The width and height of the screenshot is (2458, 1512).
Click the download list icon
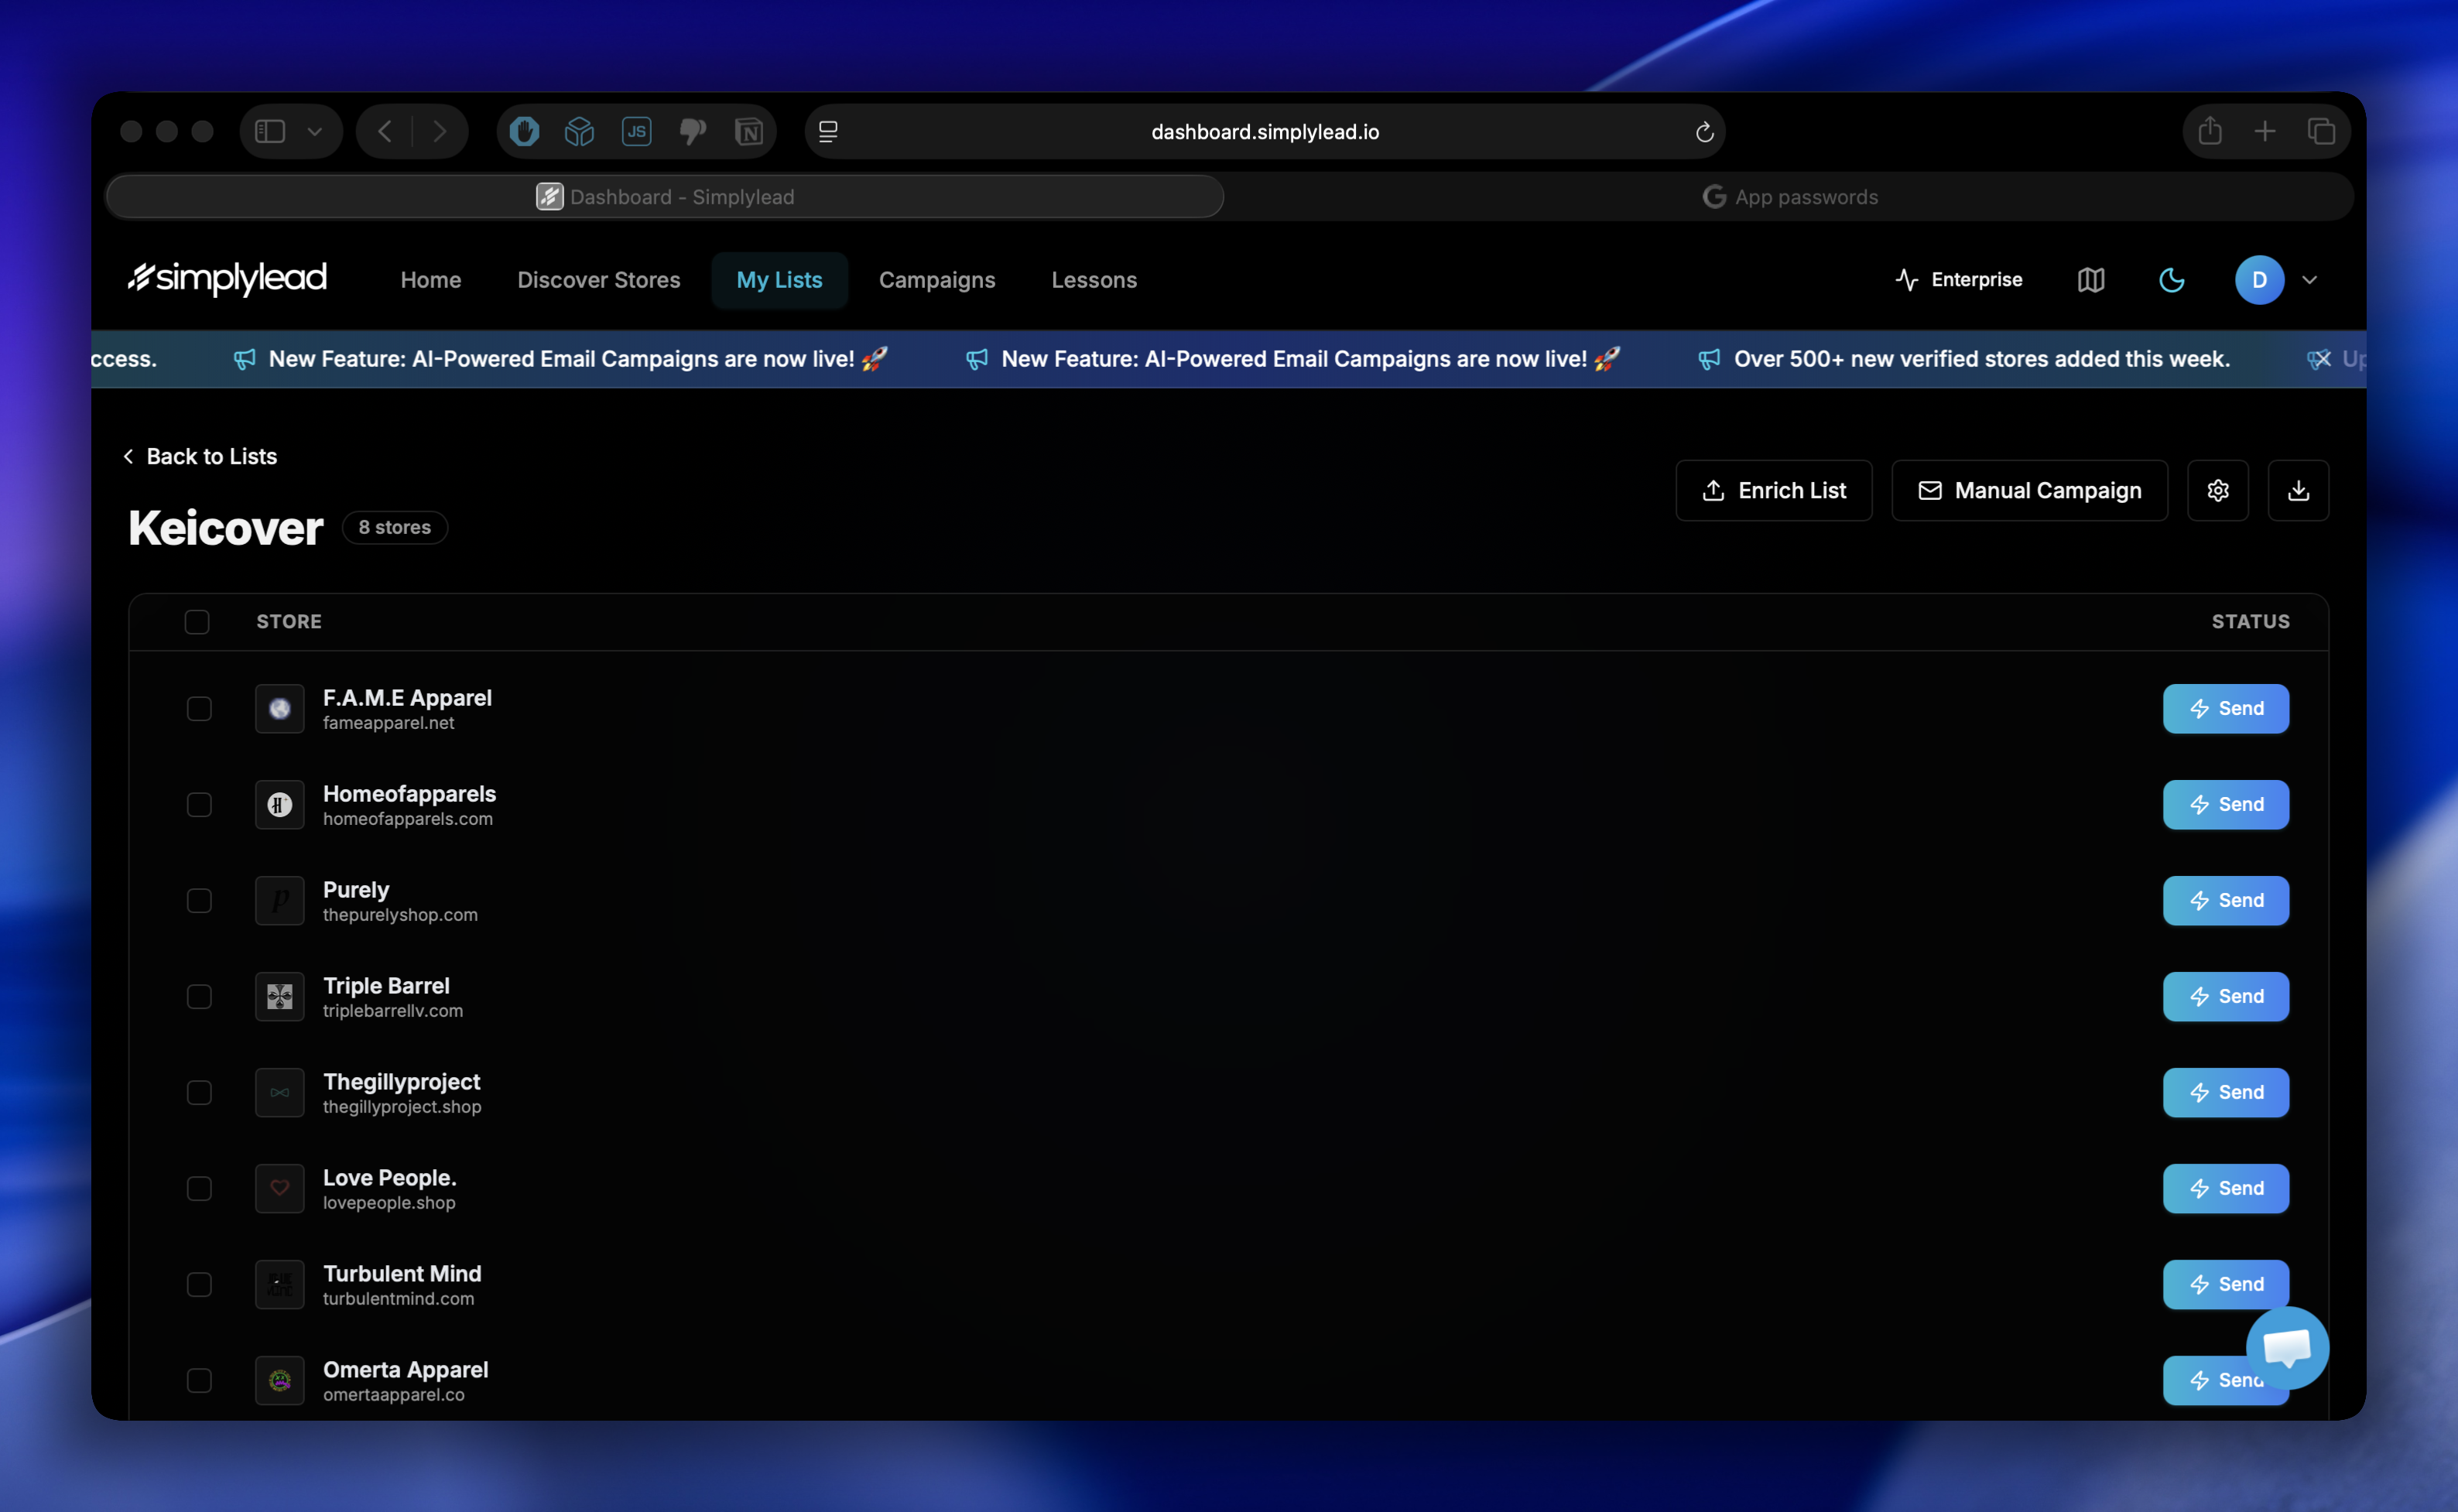[2297, 490]
